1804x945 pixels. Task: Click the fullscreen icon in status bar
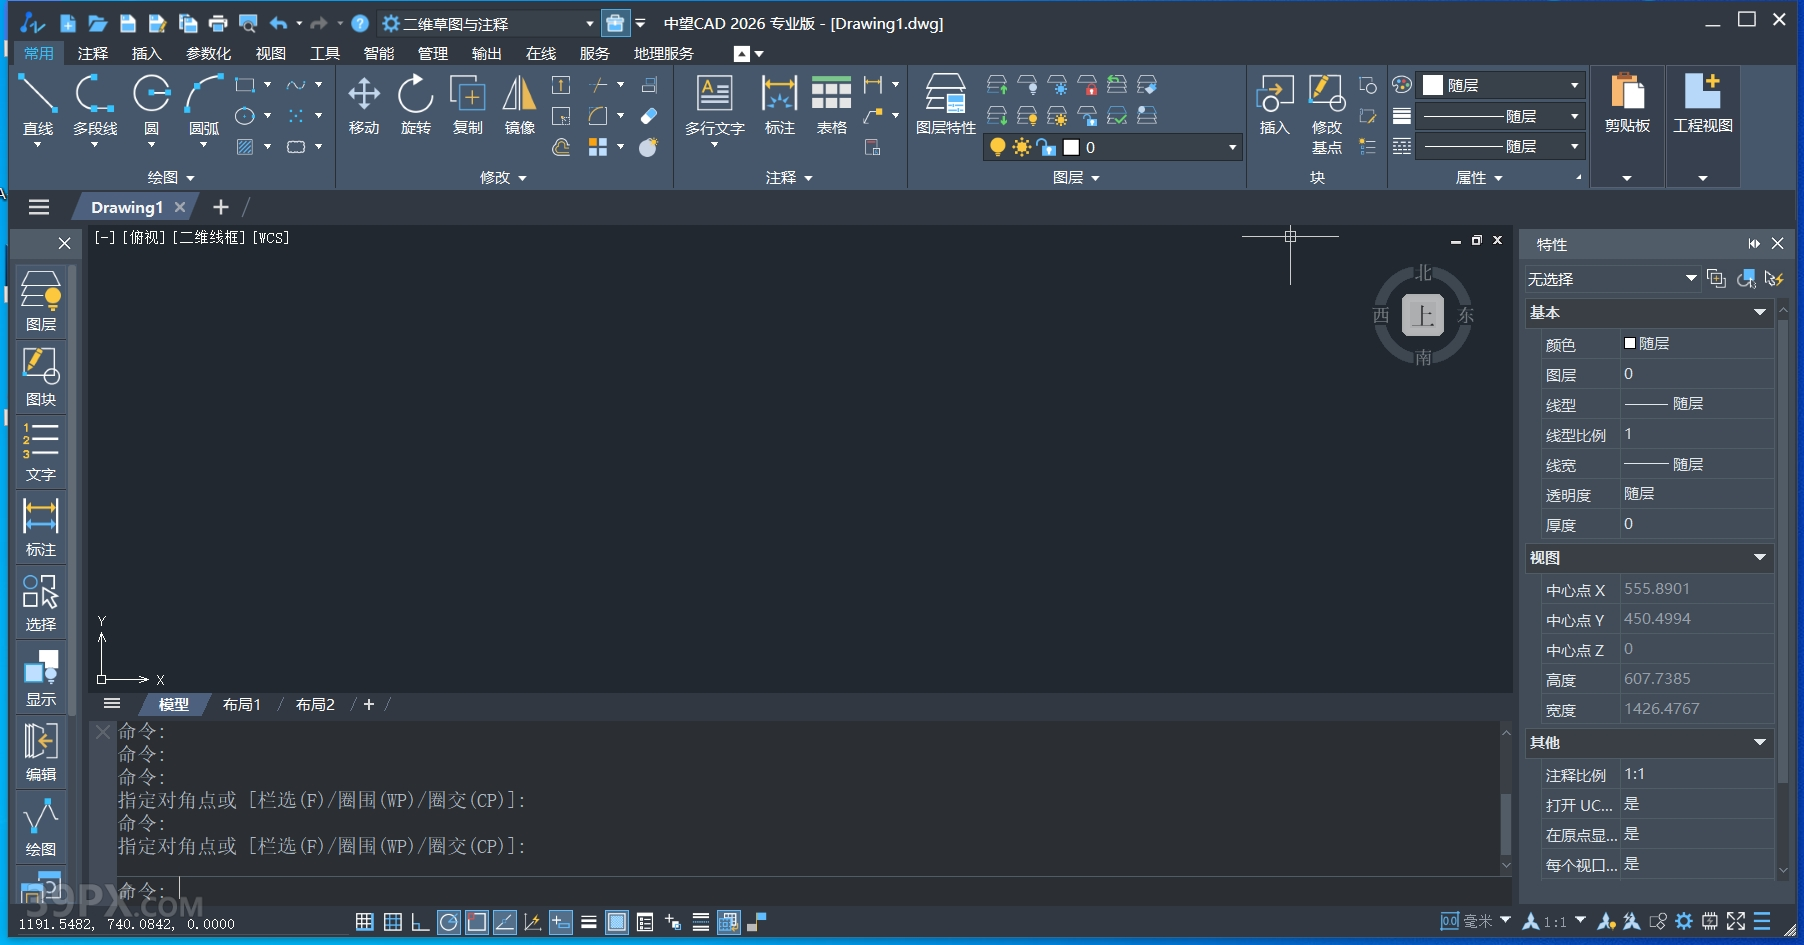click(1736, 921)
